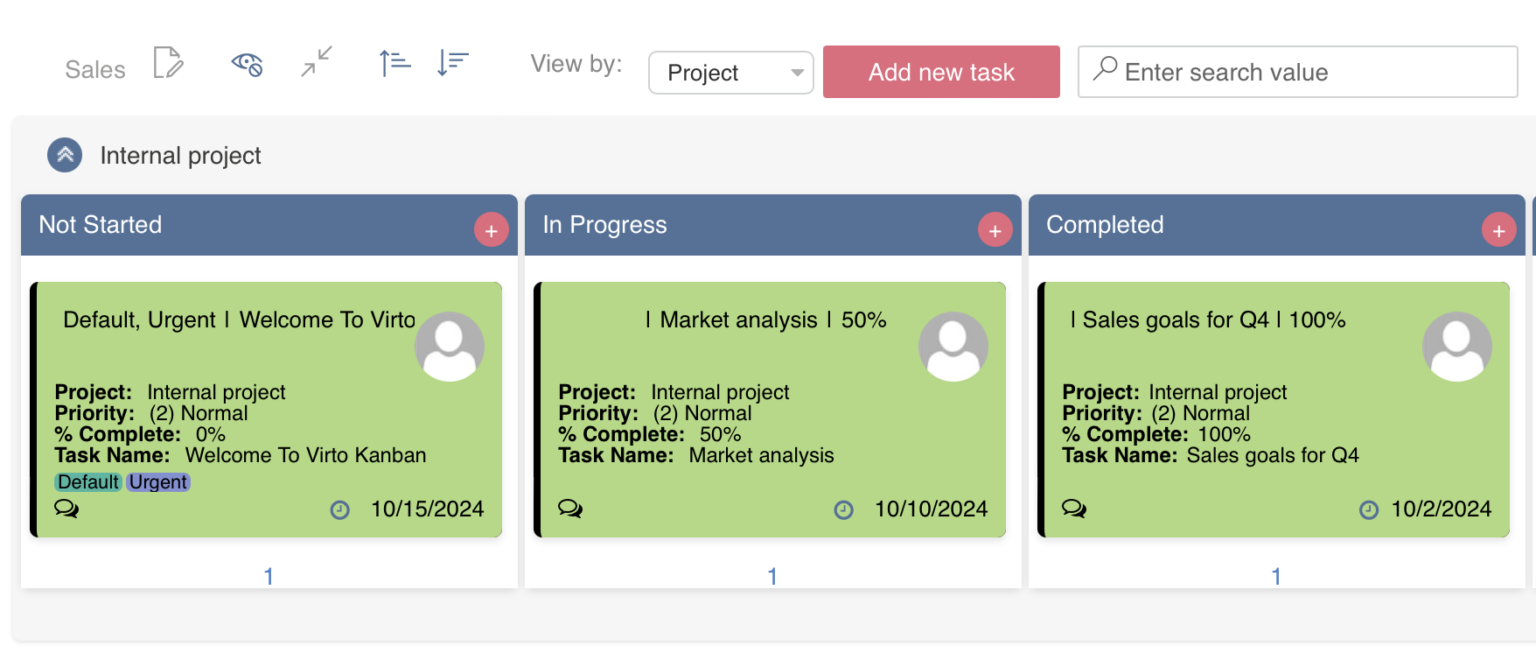Image resolution: width=1536 pixels, height=660 pixels.
Task: Open the task count link under Completed
Action: [x=1275, y=575]
